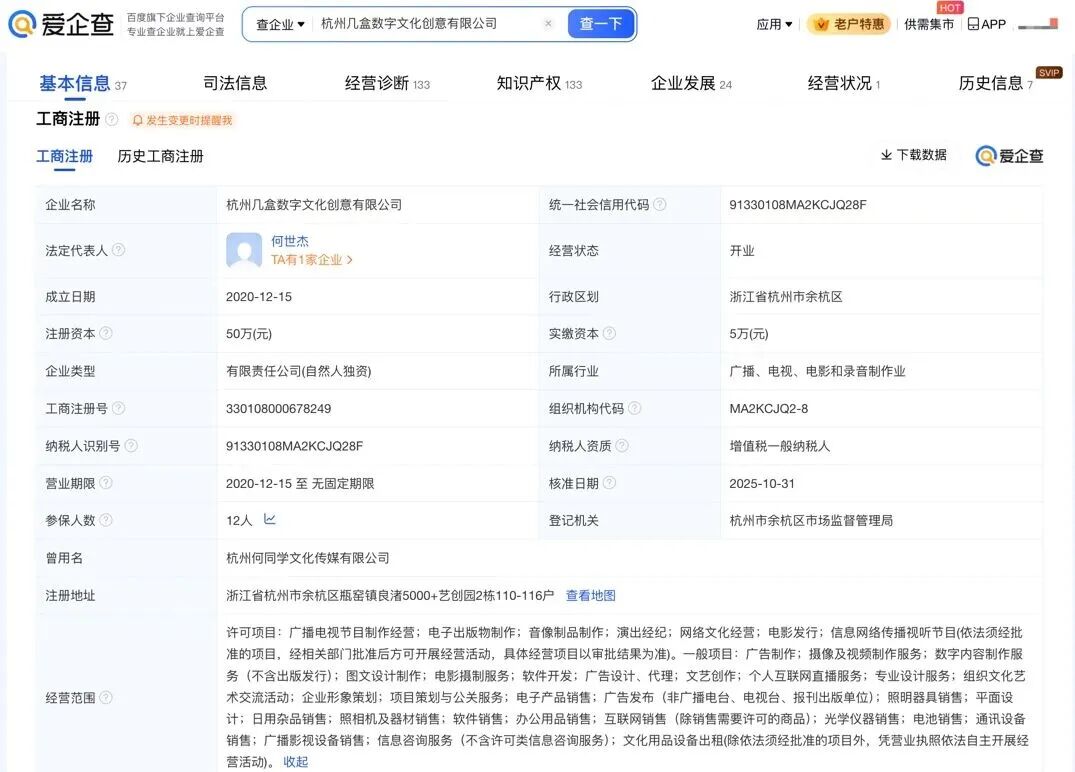Clear the search box using the × icon
1075x772 pixels.
tap(548, 22)
